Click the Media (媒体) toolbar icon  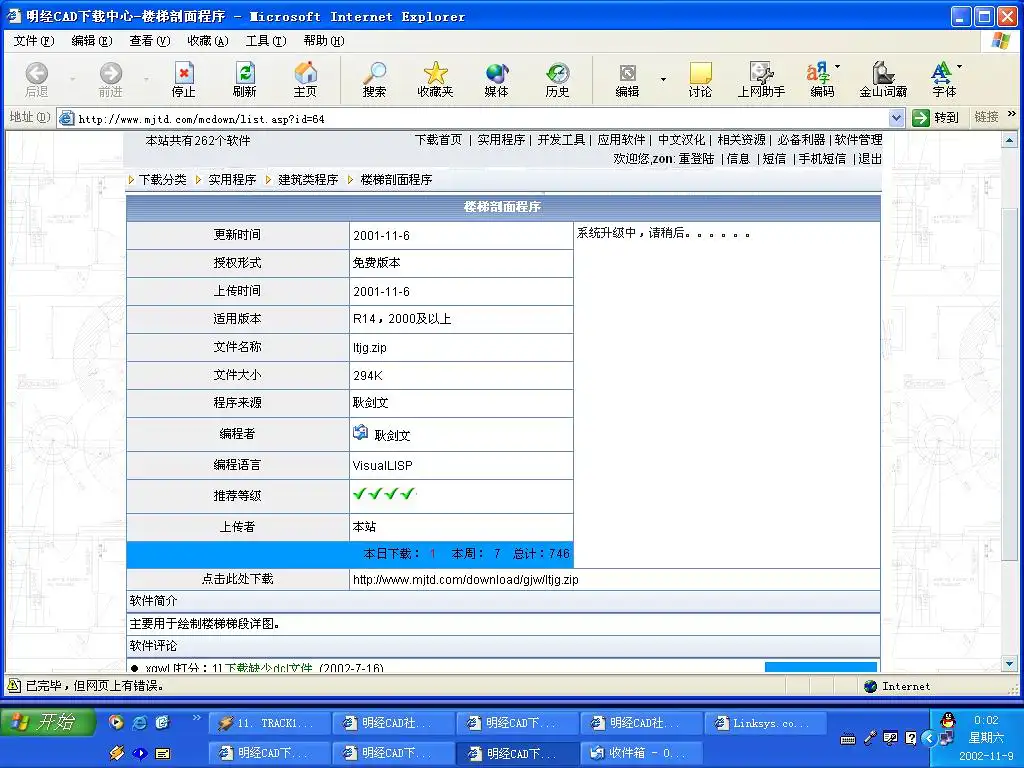pyautogui.click(x=496, y=79)
